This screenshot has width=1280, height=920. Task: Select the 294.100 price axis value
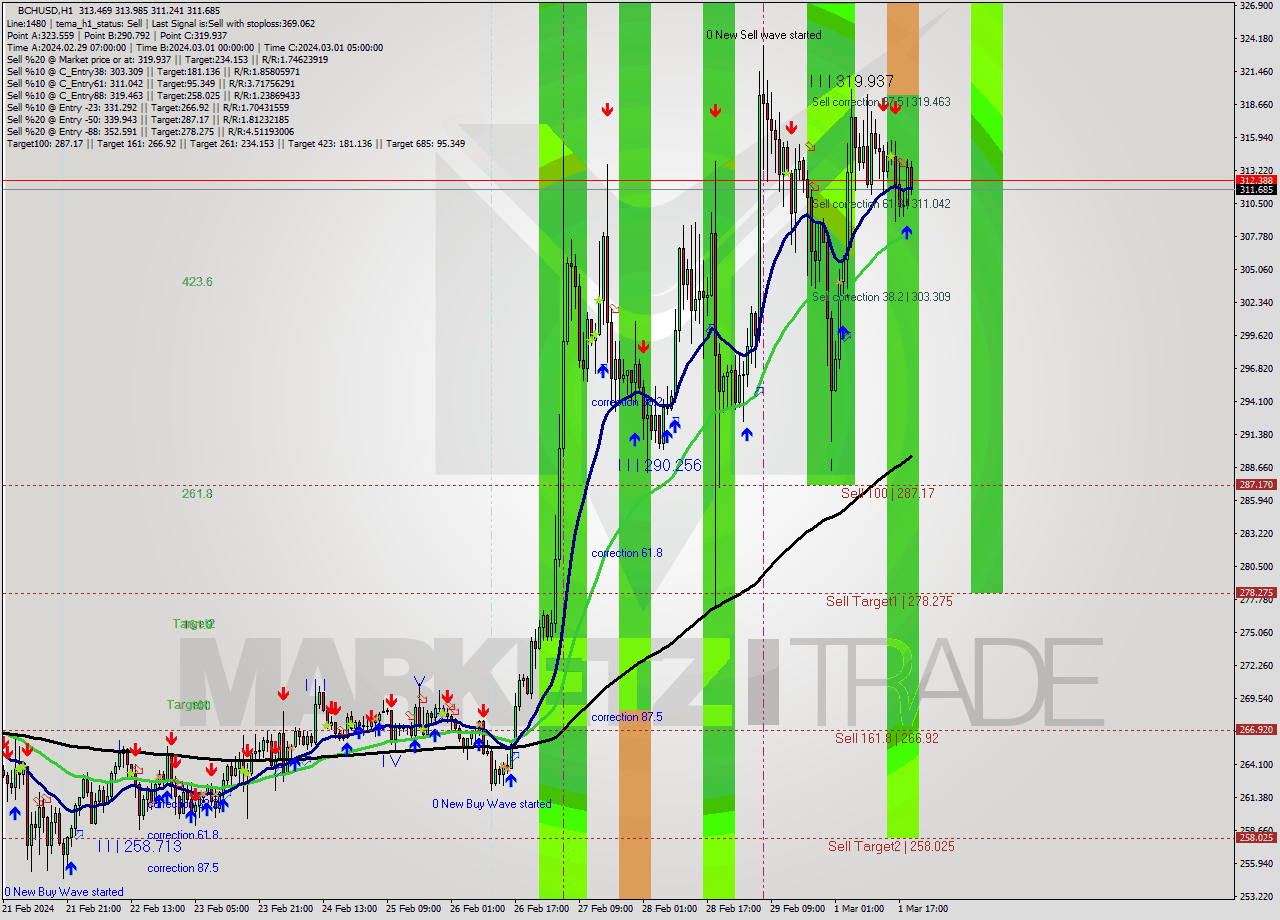click(x=1256, y=402)
